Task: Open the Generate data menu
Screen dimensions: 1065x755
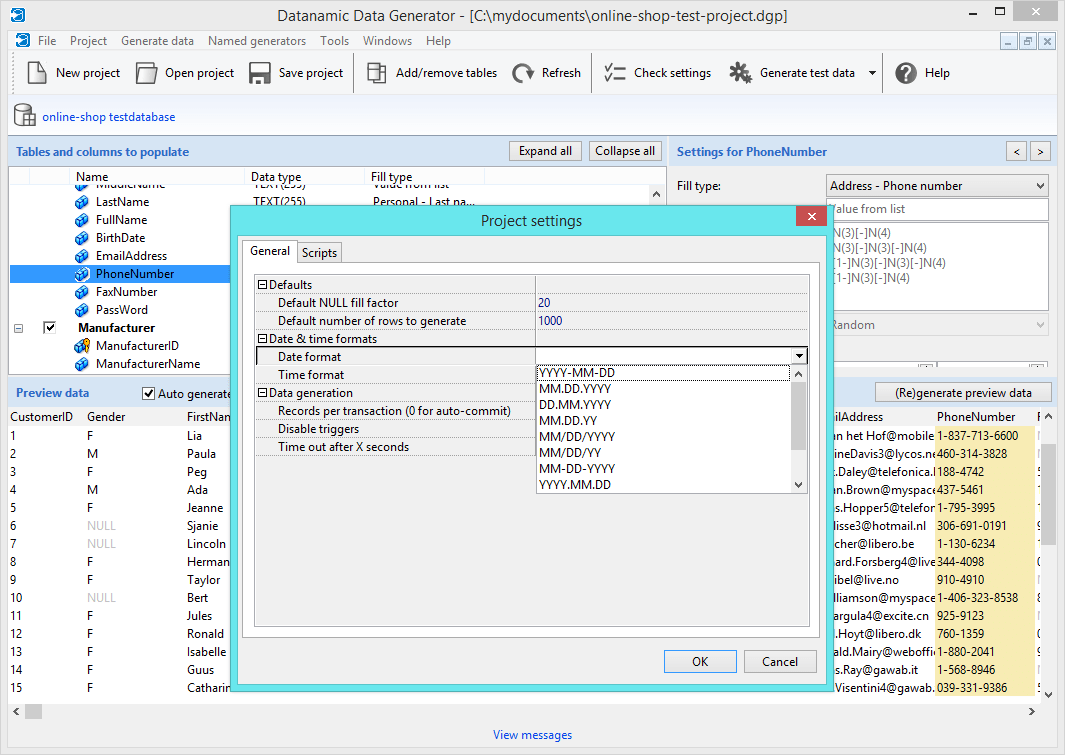Action: pos(157,41)
